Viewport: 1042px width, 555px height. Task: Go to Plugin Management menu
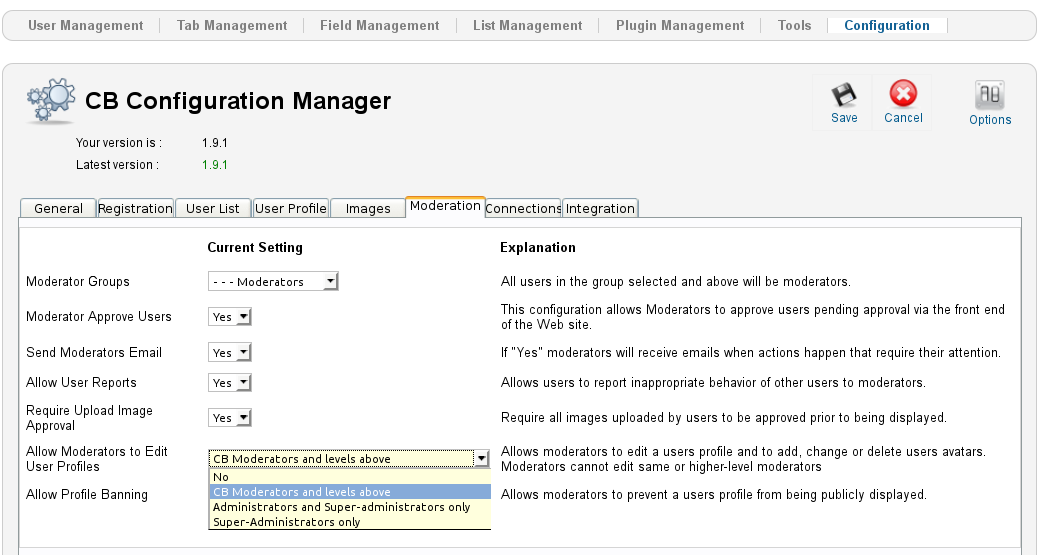click(680, 26)
